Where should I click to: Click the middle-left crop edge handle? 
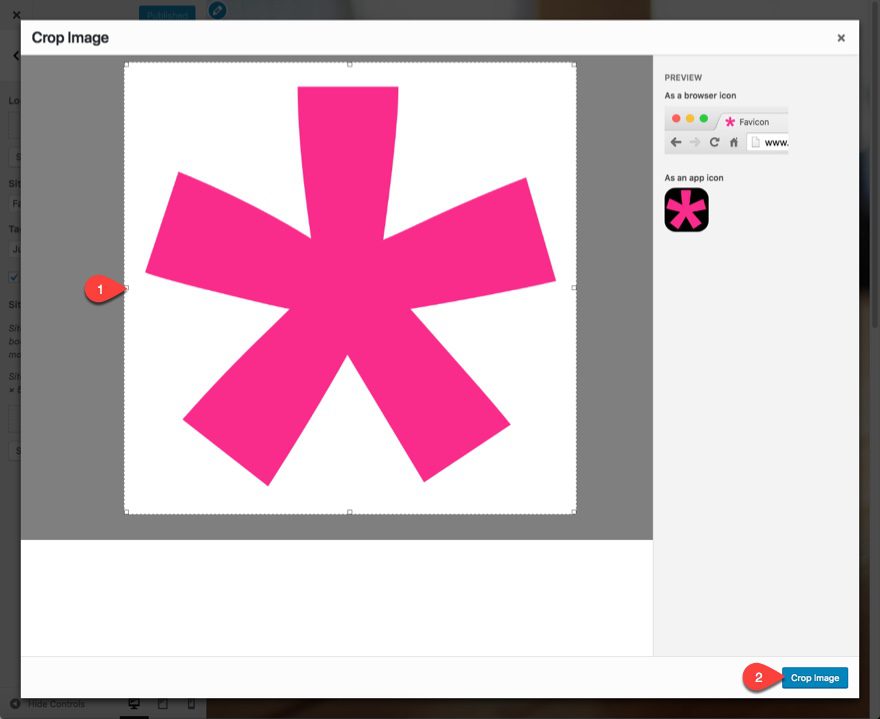coord(126,288)
